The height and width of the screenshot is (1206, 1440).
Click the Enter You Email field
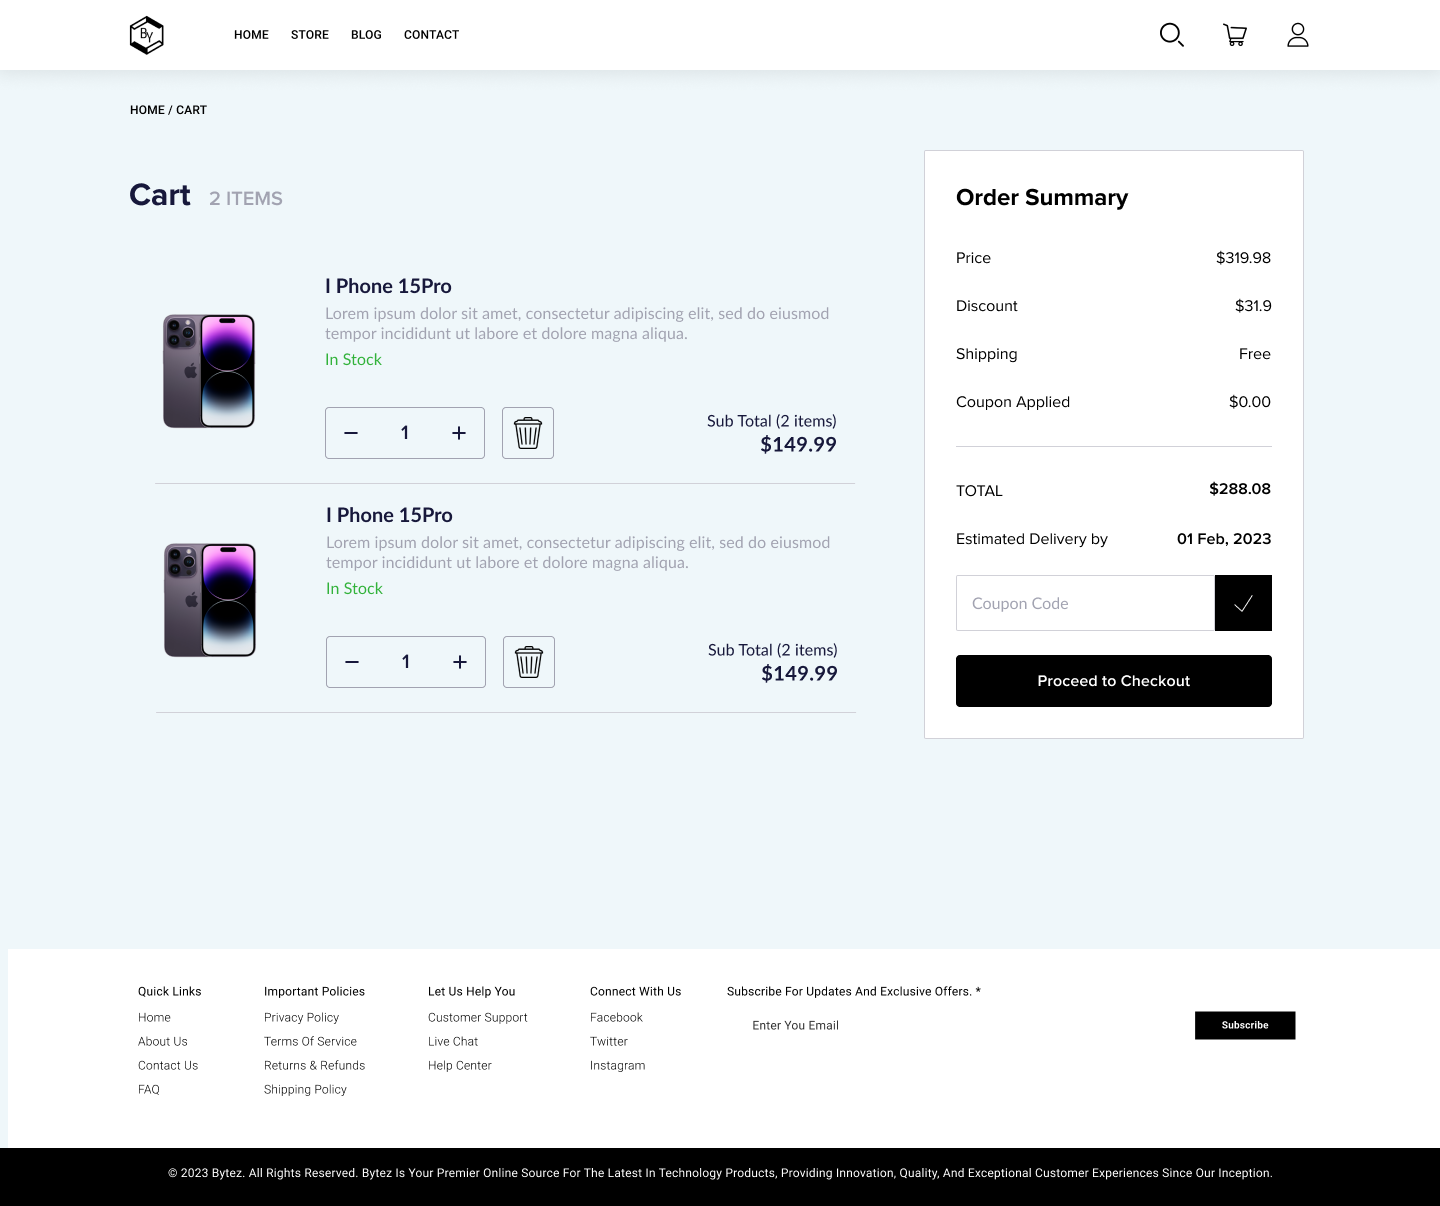pyautogui.click(x=960, y=1025)
